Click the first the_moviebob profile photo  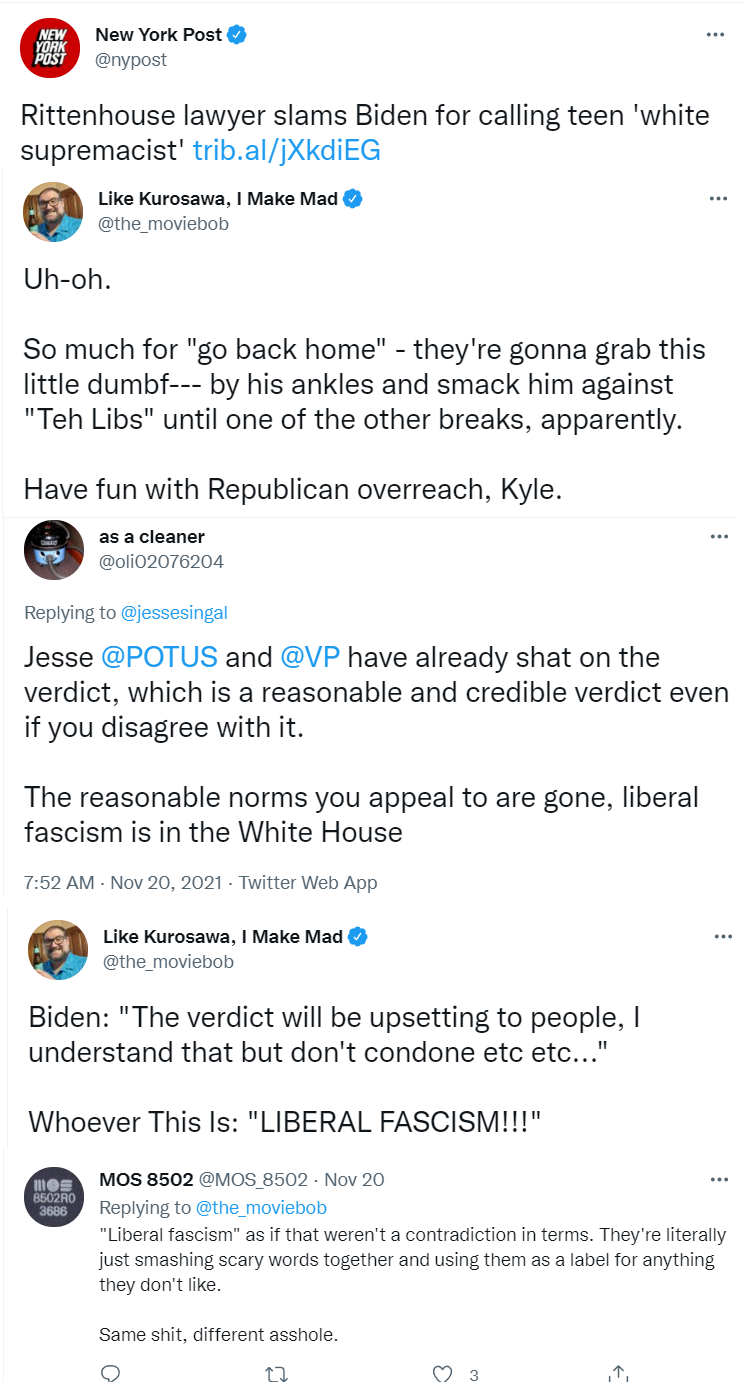pos(54,212)
